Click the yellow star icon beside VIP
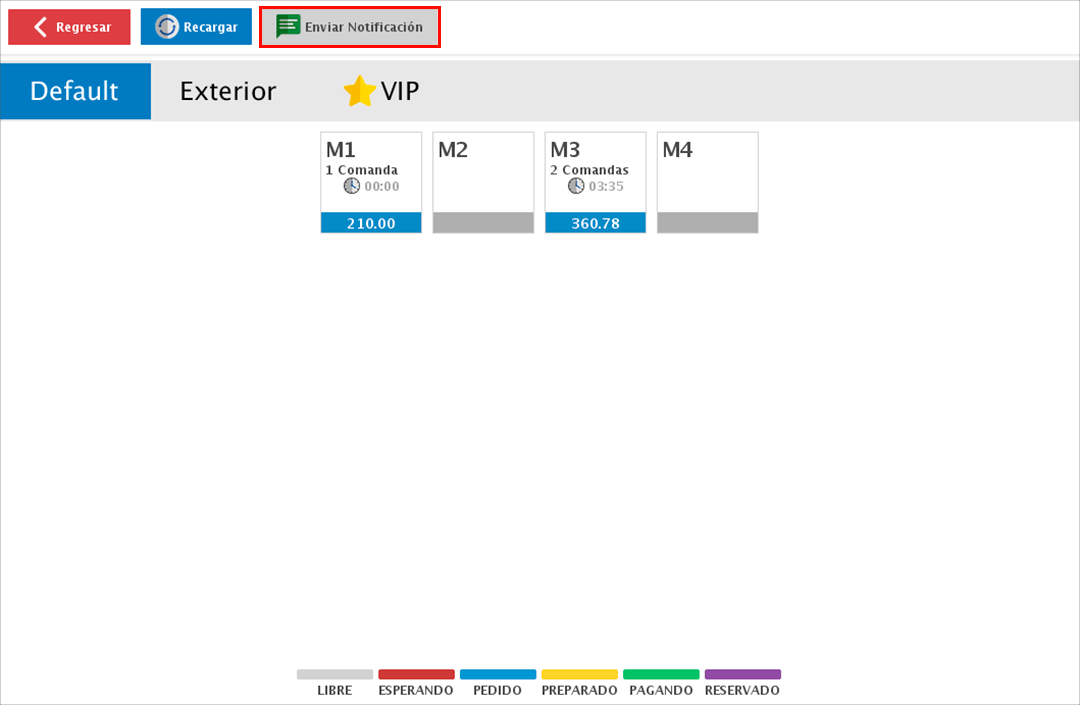Screen dimensions: 1080x705 tap(359, 91)
